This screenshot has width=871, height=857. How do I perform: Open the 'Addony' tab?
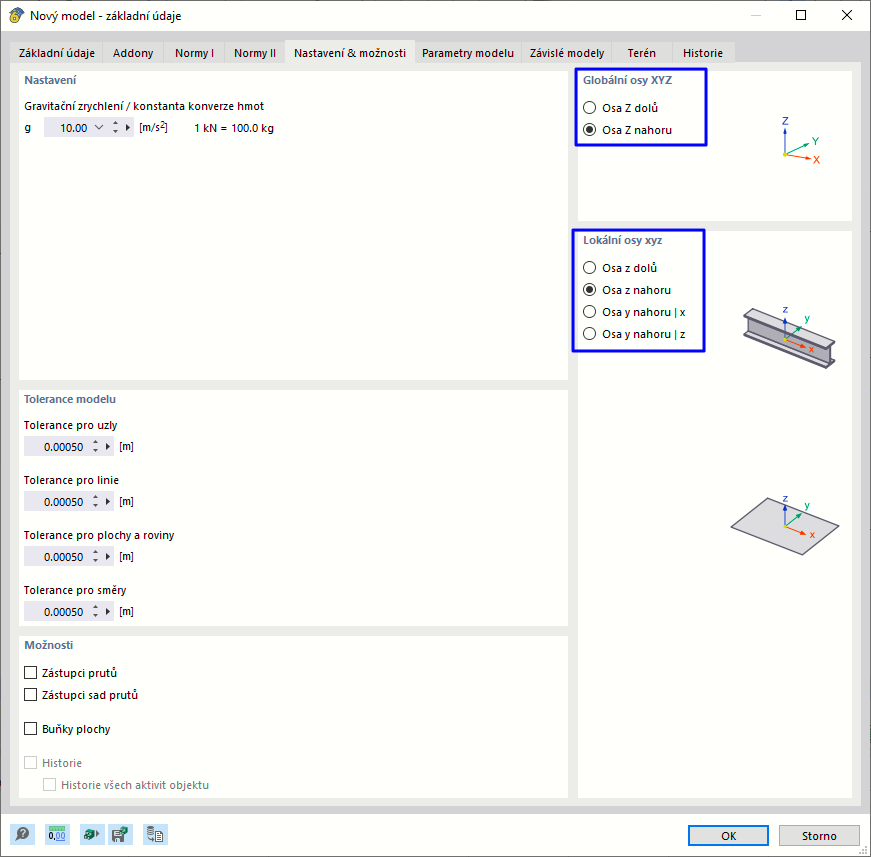pos(133,53)
